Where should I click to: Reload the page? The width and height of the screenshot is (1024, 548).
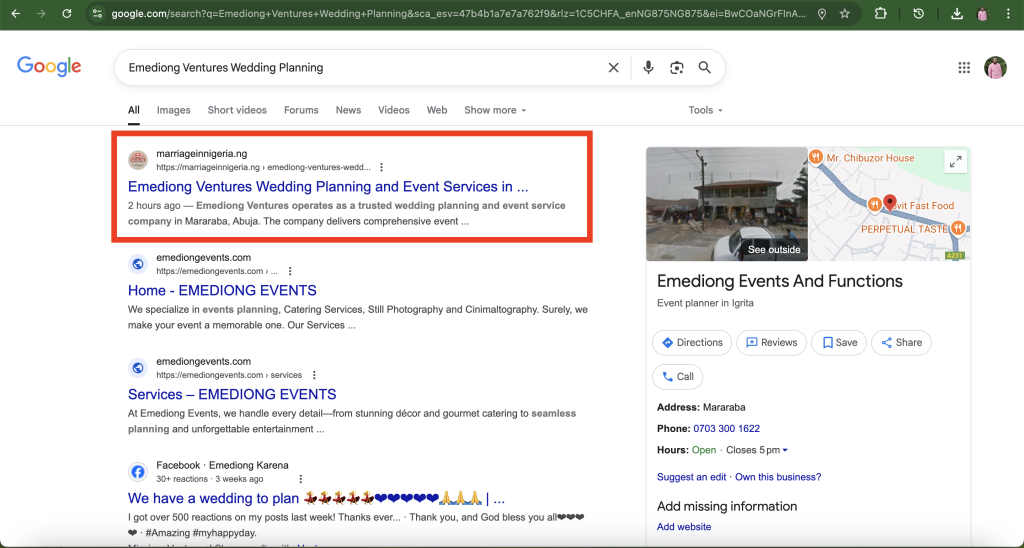coord(67,14)
